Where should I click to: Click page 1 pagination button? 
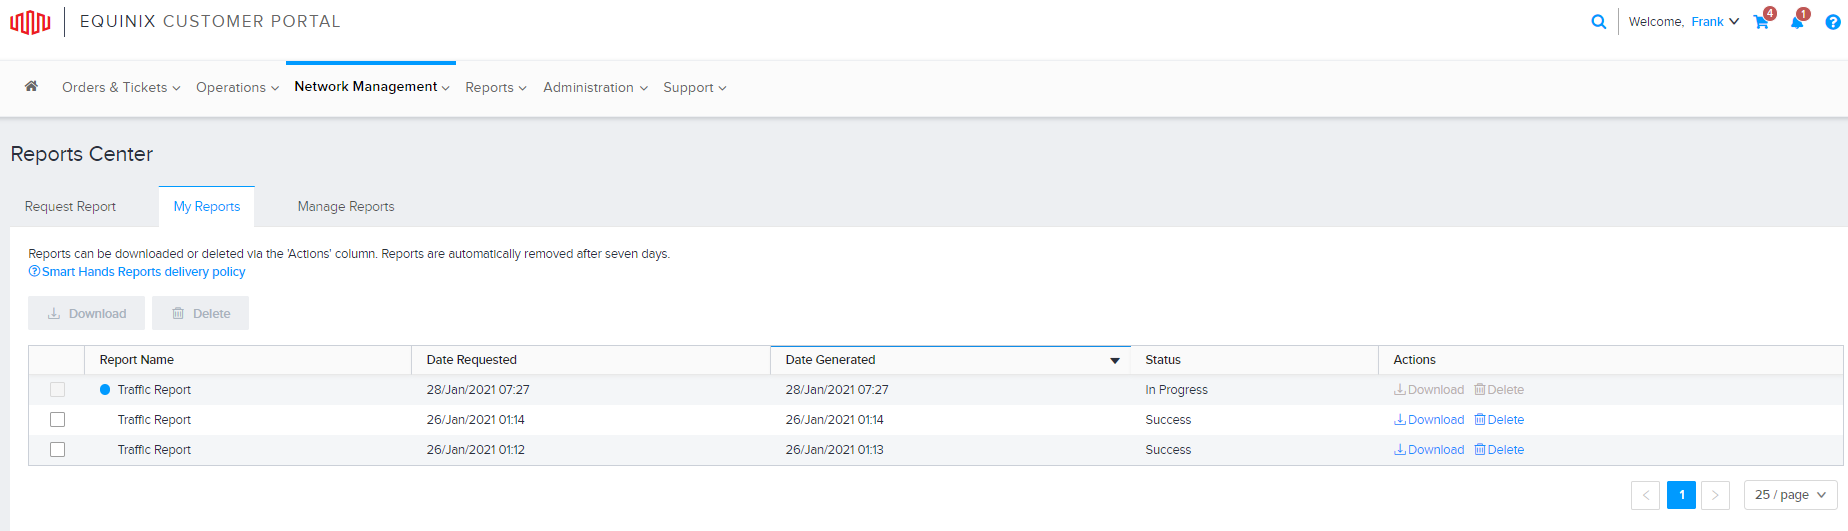click(1681, 495)
